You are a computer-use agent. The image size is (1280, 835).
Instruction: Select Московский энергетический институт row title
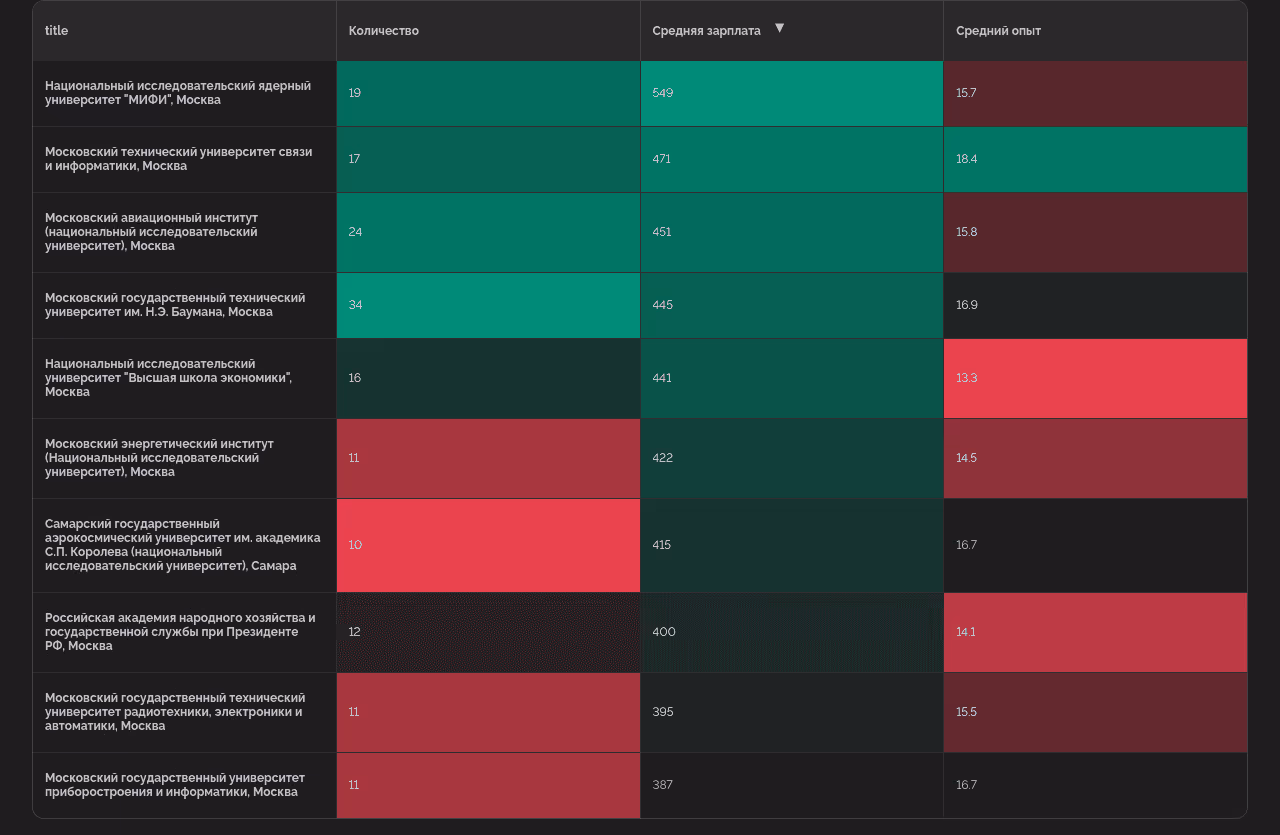tap(159, 458)
